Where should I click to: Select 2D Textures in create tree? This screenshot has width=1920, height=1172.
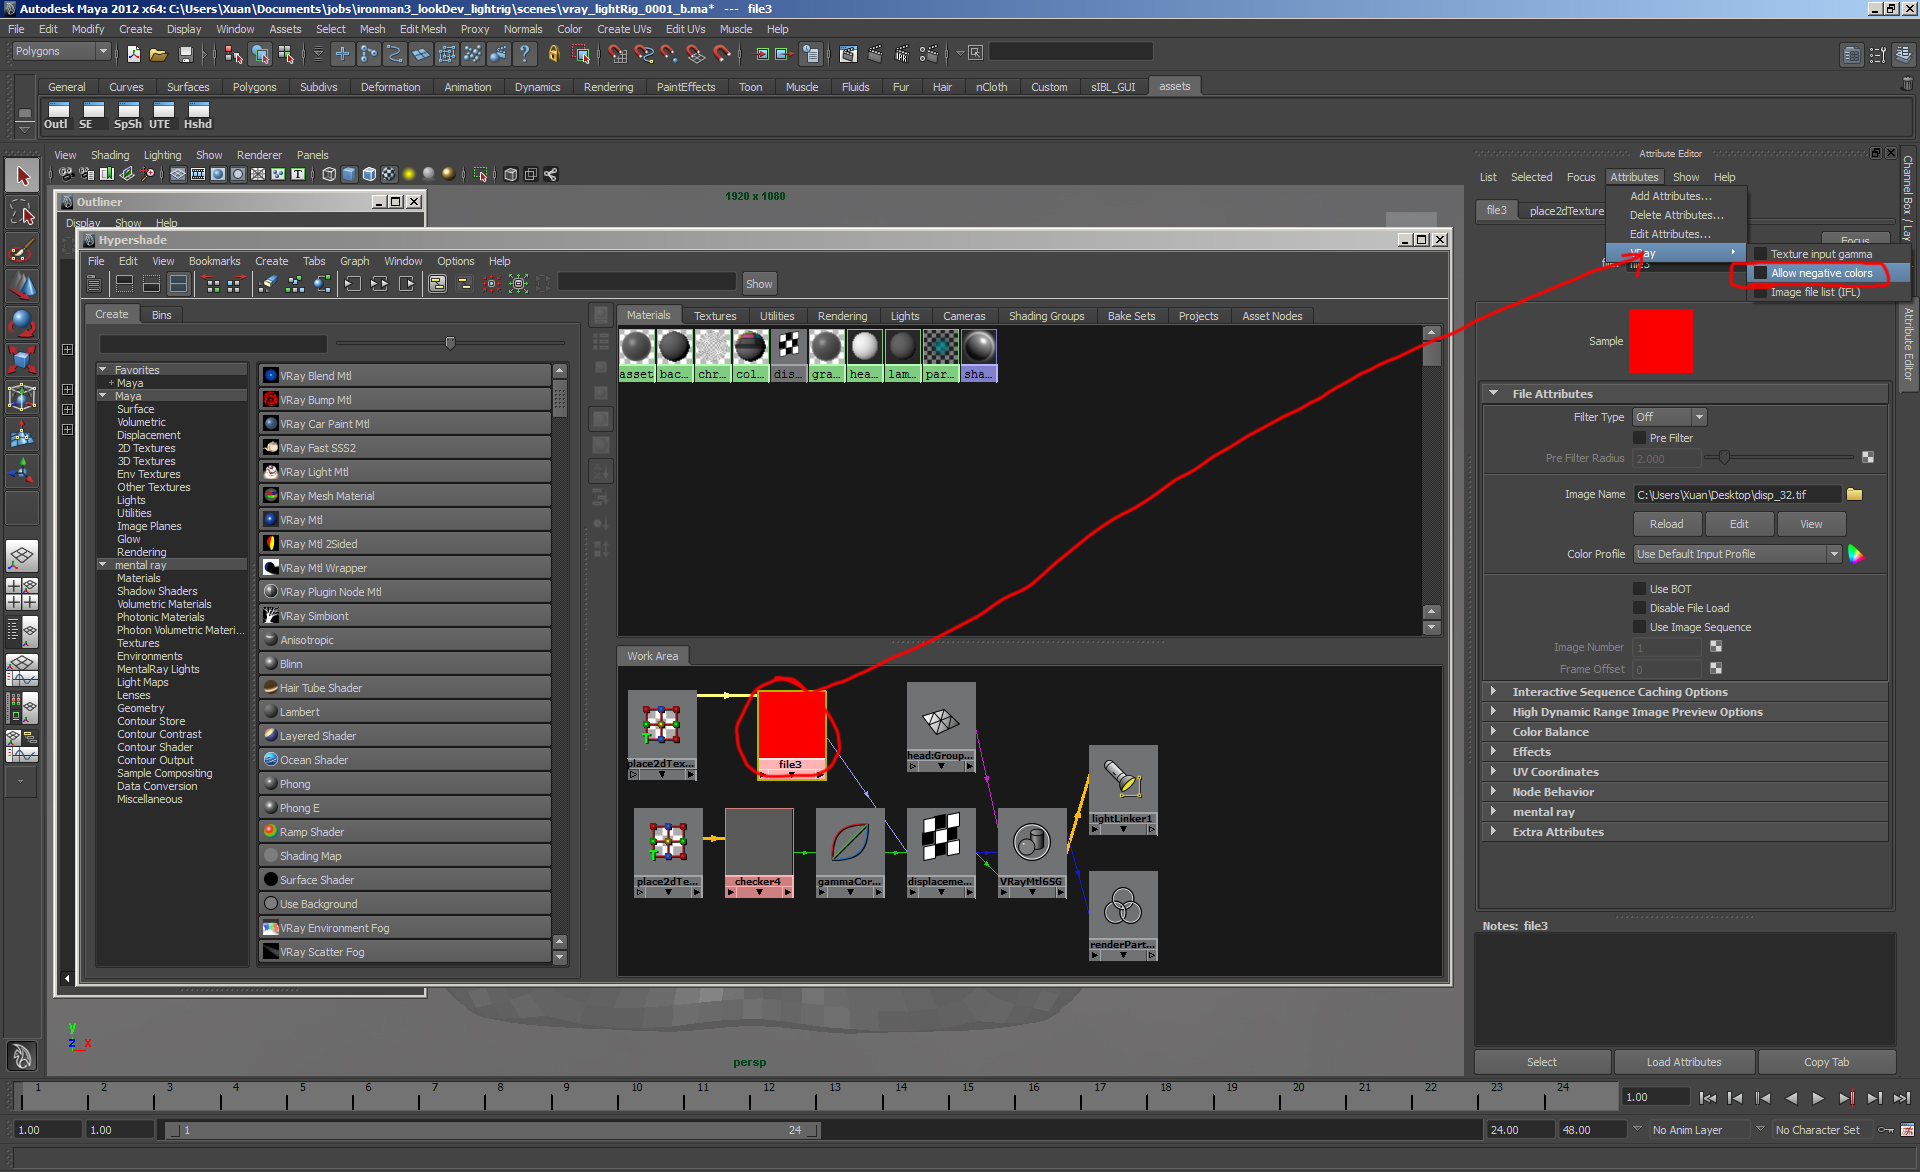click(146, 448)
